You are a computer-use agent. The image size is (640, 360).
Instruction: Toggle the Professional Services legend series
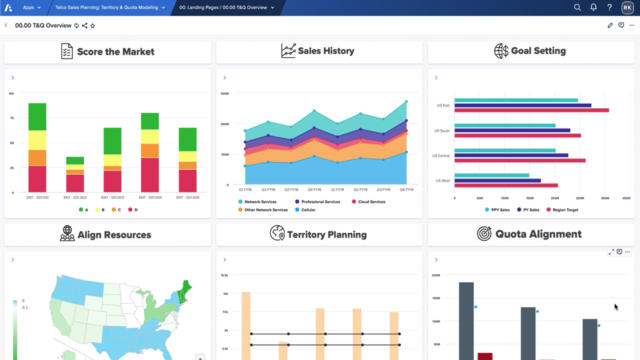pos(318,202)
